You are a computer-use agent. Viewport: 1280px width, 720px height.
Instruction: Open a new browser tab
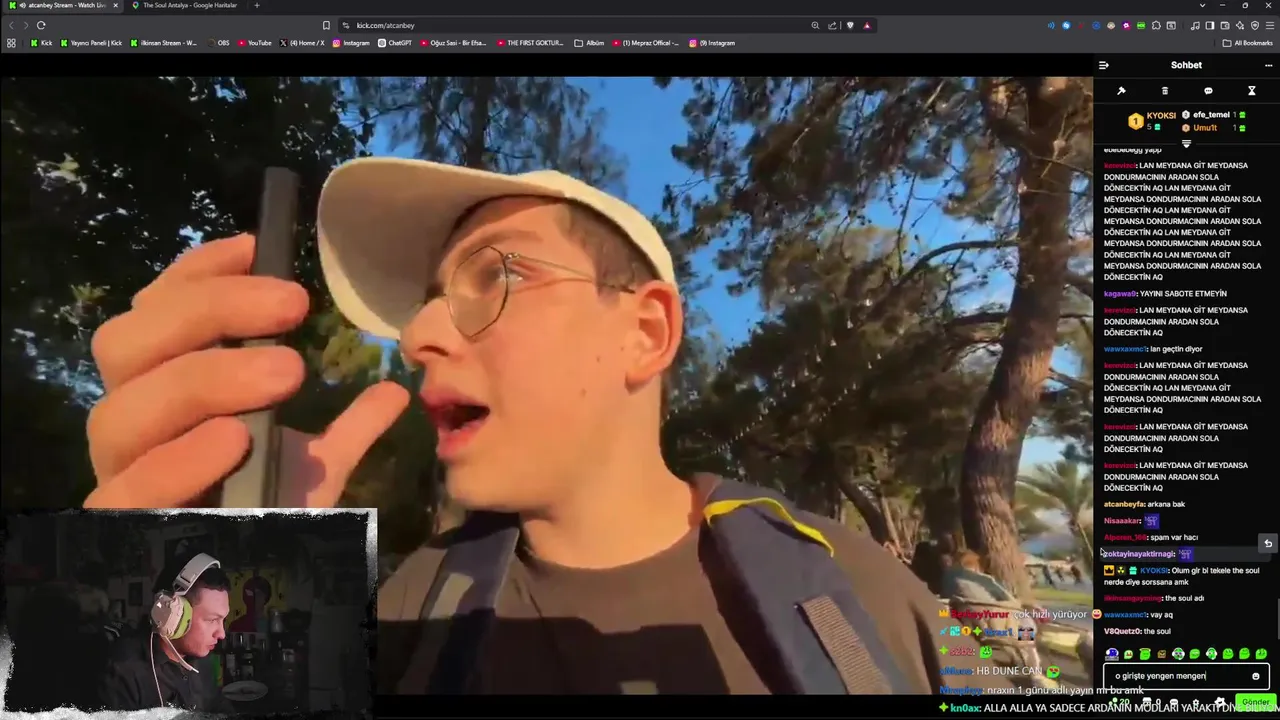coord(257,5)
